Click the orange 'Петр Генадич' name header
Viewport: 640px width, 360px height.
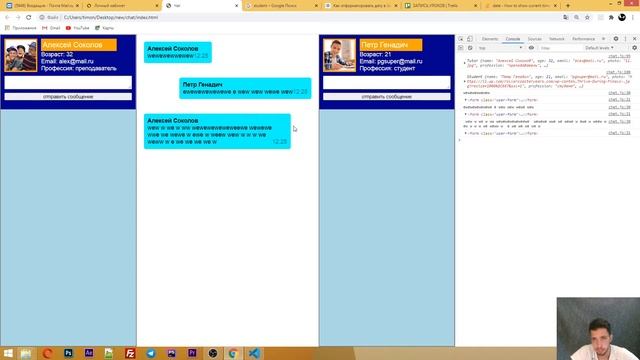[391, 45]
